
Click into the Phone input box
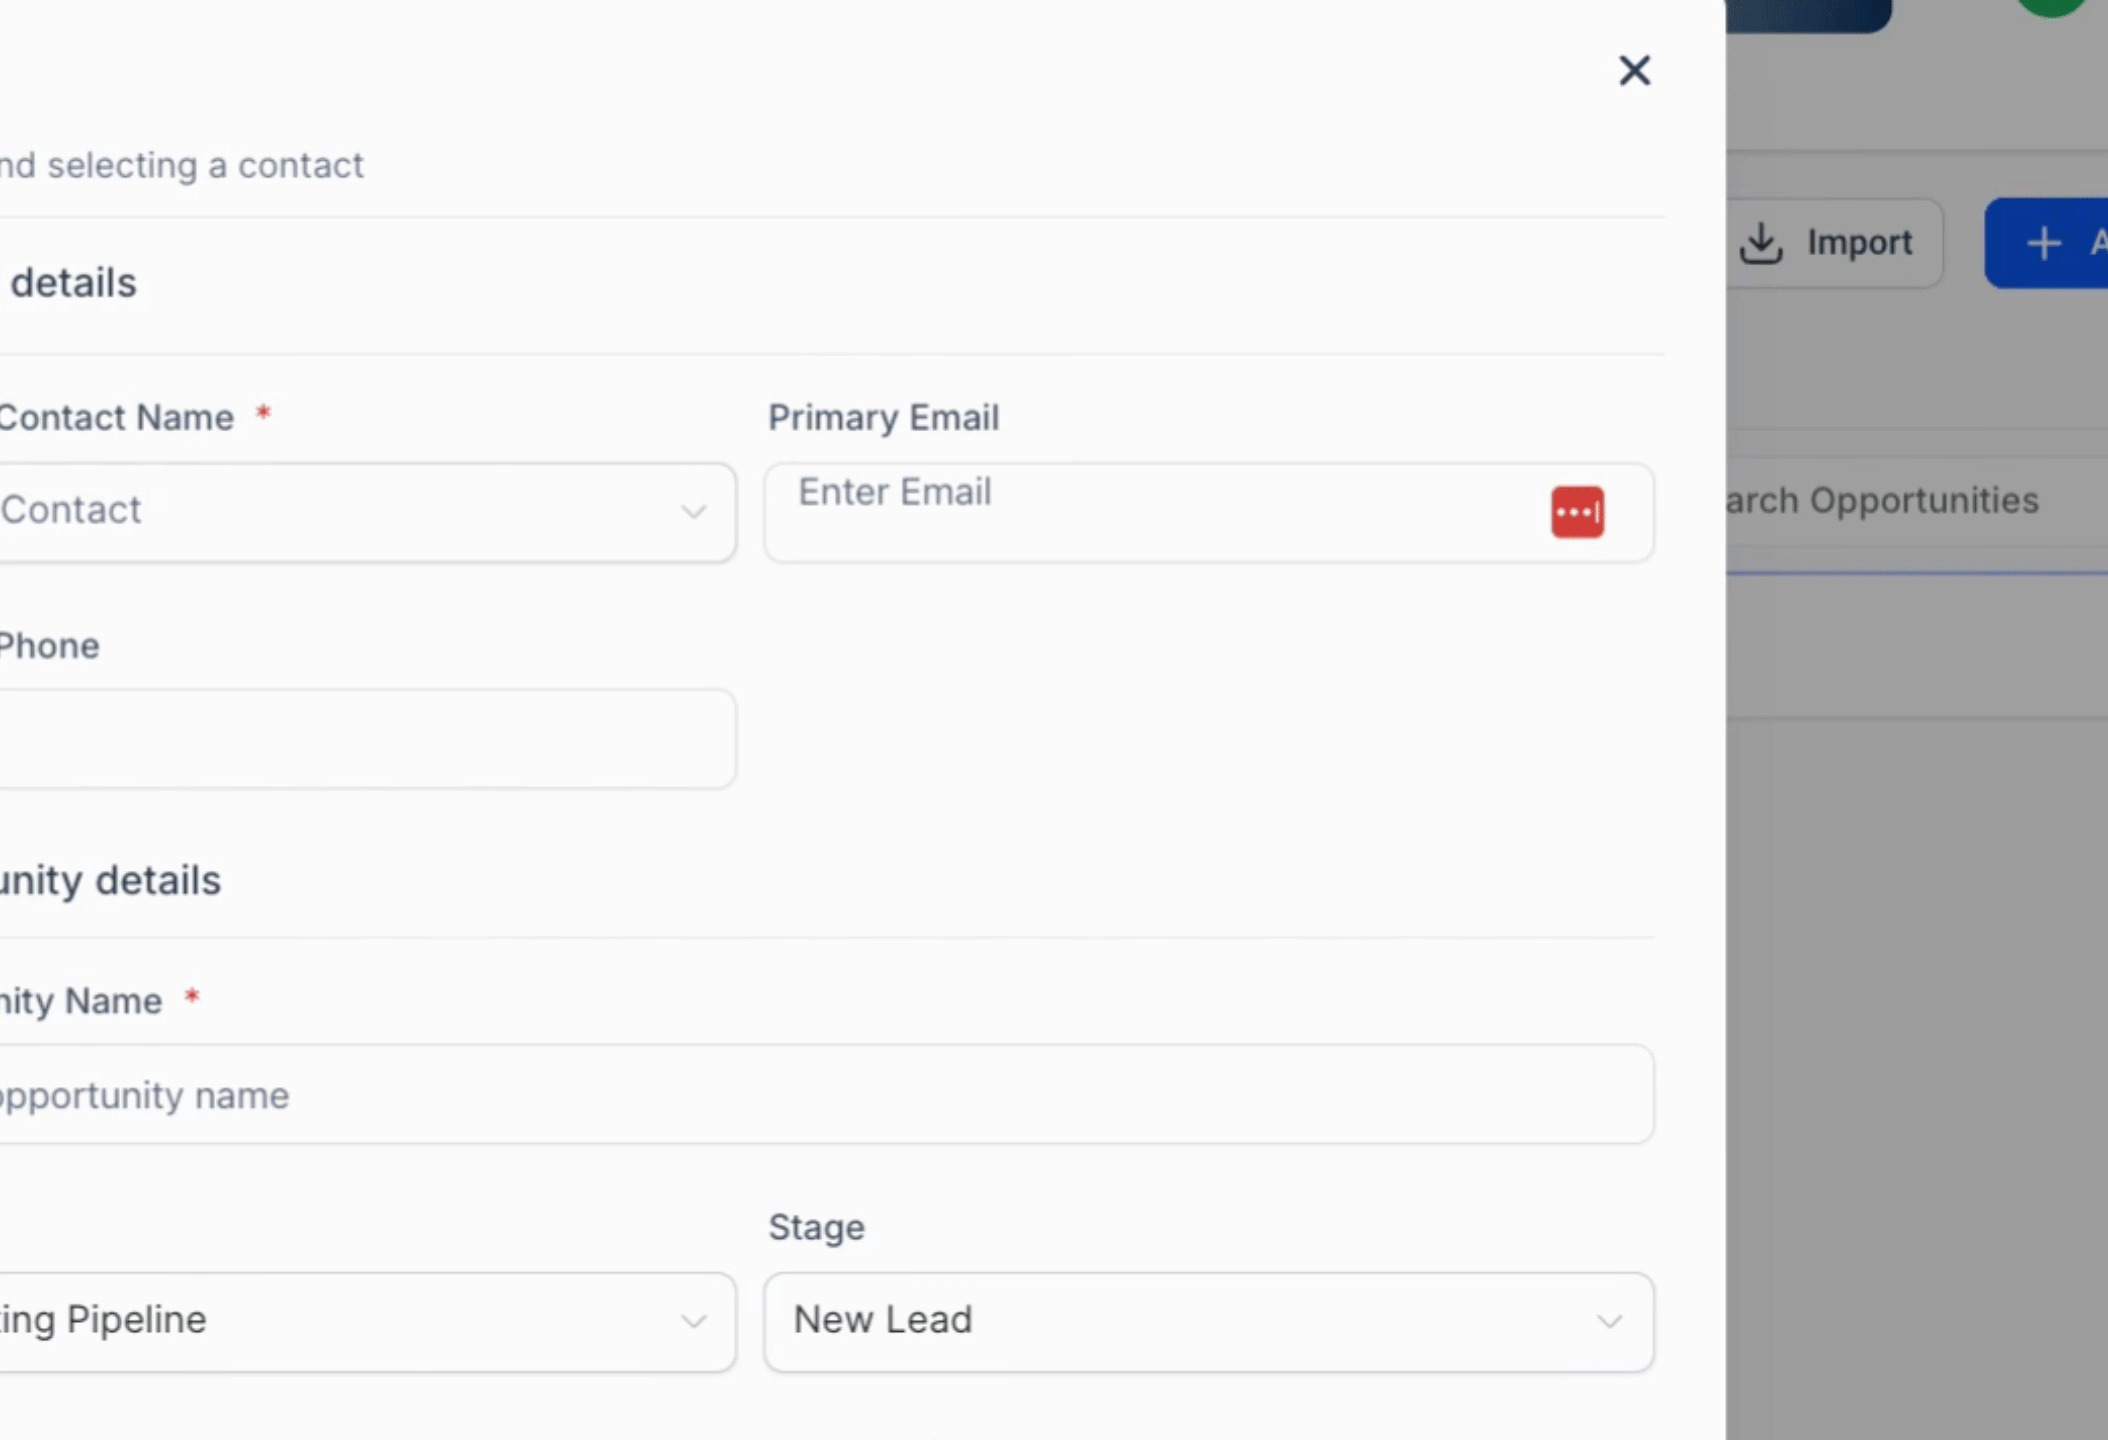tap(360, 739)
